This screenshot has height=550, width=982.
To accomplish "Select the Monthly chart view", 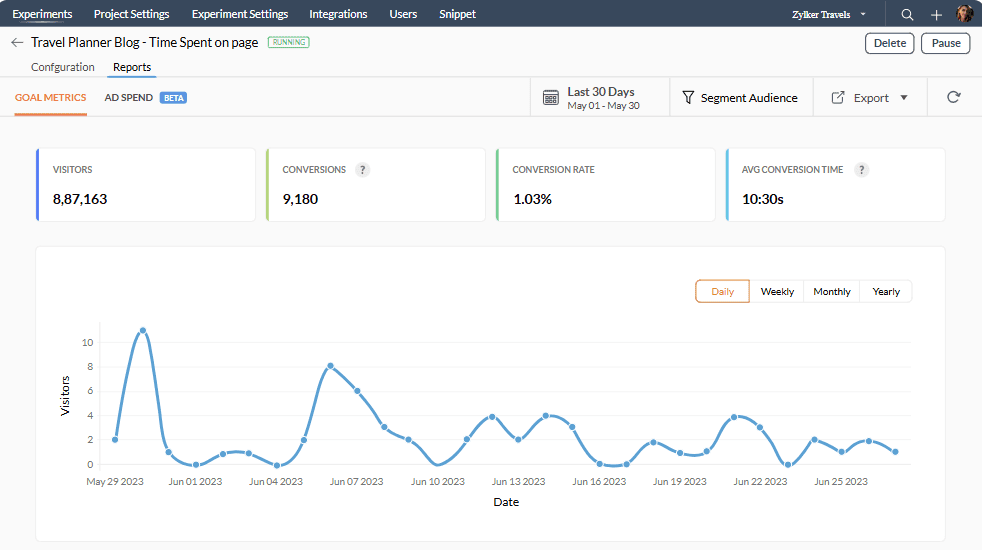I will click(832, 291).
